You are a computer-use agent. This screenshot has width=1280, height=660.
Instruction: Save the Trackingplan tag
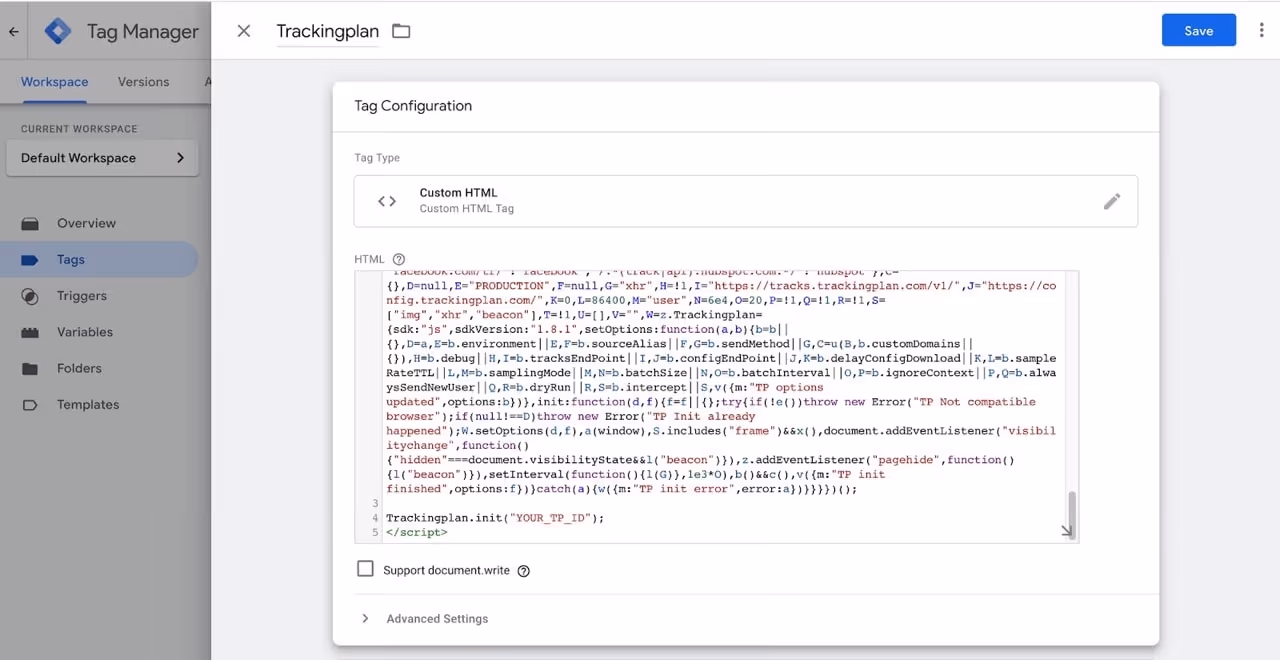(x=1198, y=30)
